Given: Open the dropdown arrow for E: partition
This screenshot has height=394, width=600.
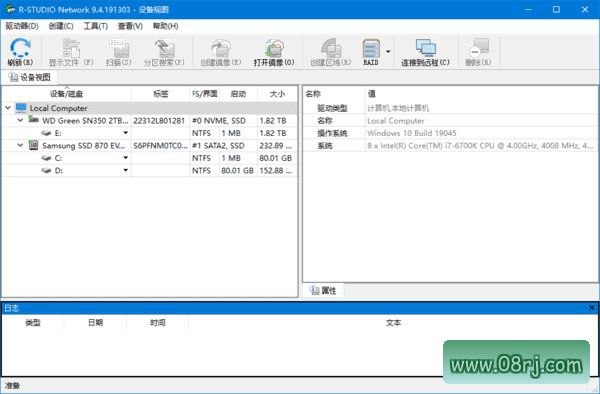Looking at the screenshot, I should pyautogui.click(x=126, y=133).
